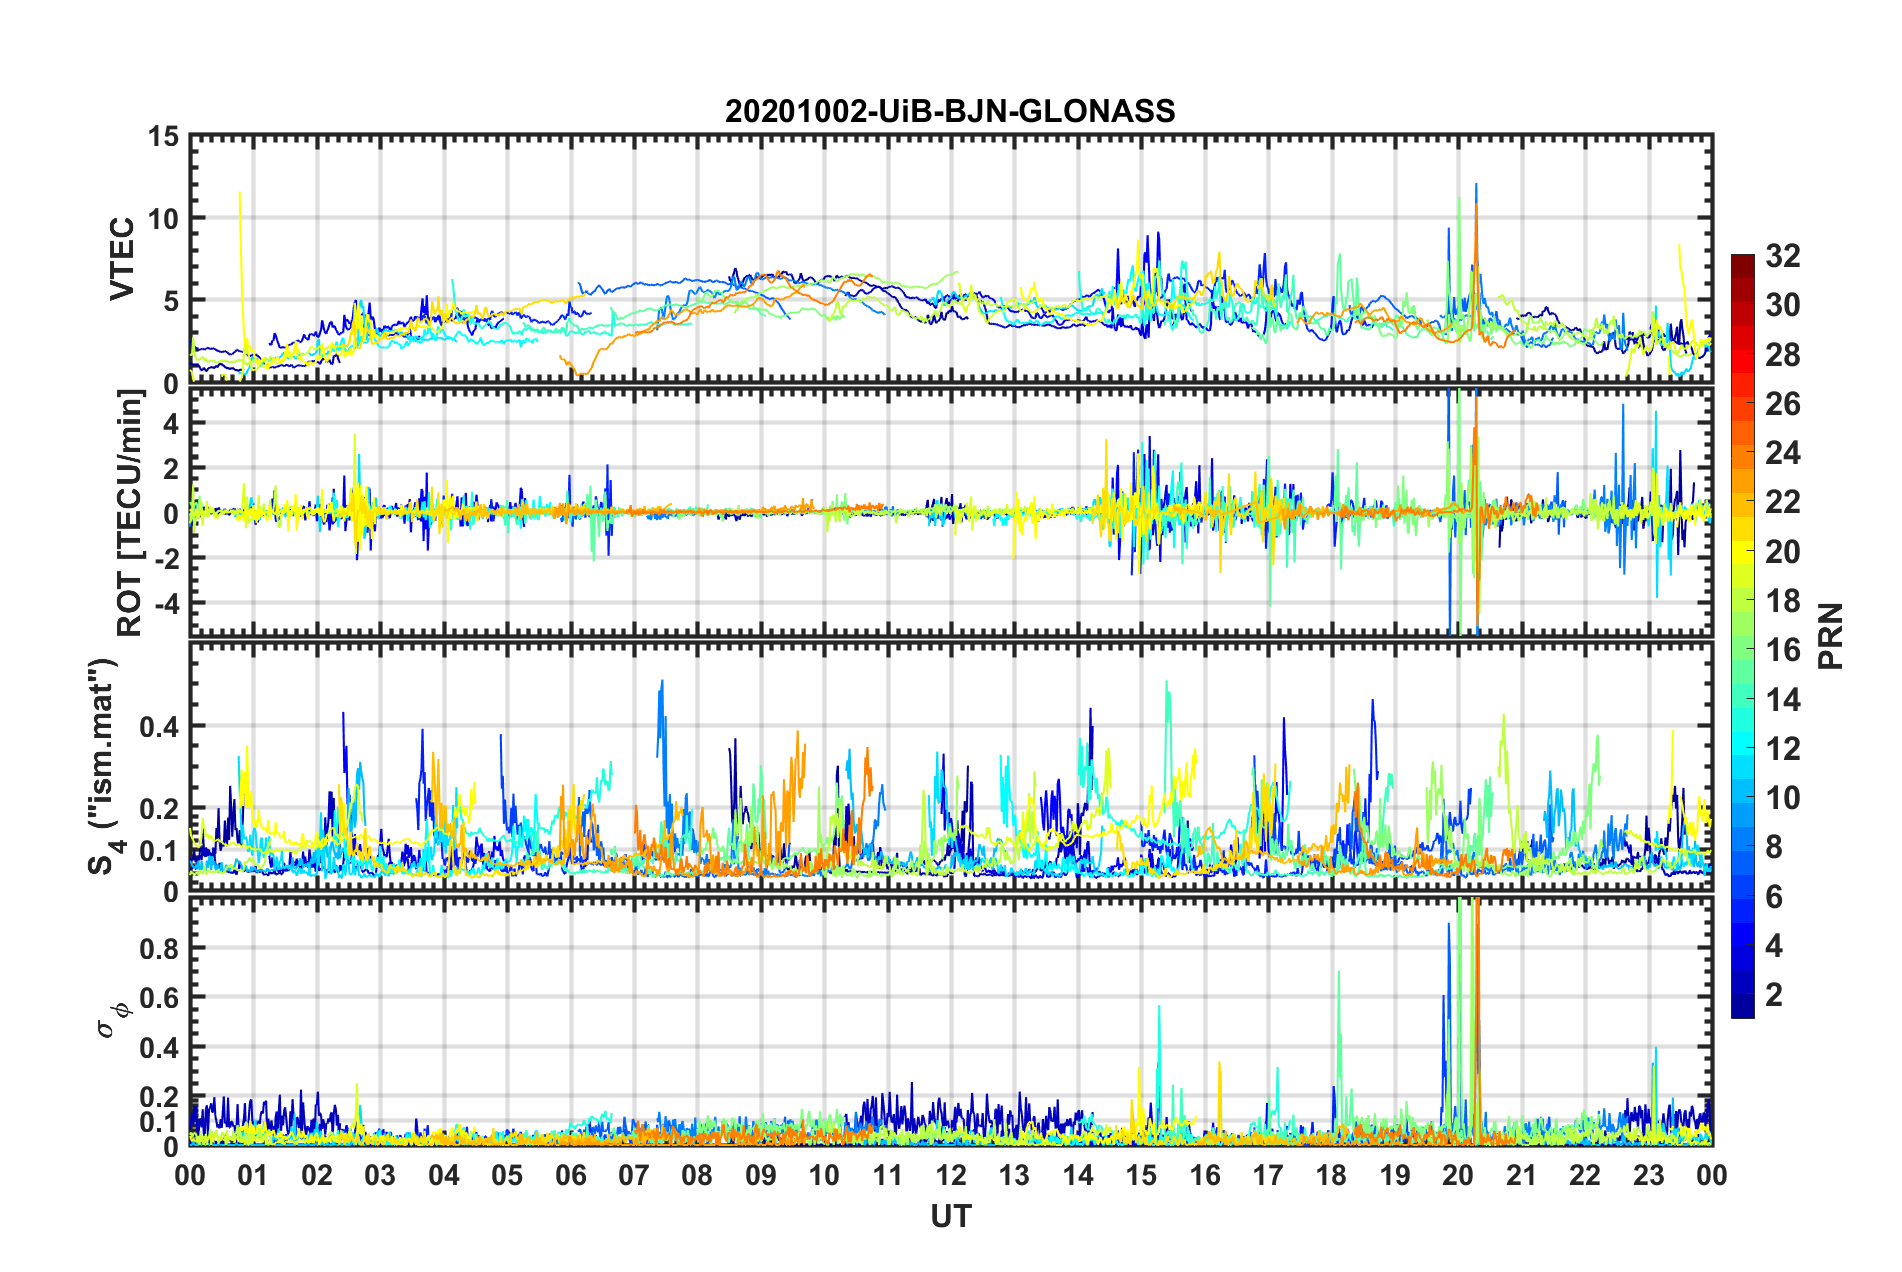Click colorbar tick label 2
Image resolution: width=1902 pixels, height=1272 pixels.
pos(1774,995)
